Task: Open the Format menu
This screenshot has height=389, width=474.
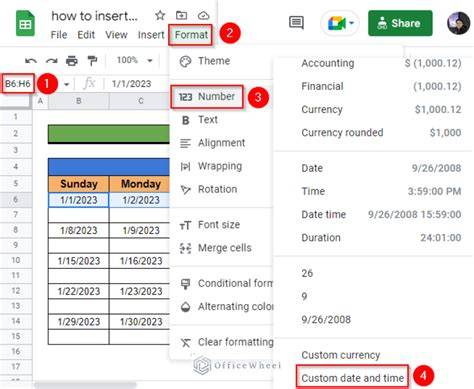Action: 191,35
